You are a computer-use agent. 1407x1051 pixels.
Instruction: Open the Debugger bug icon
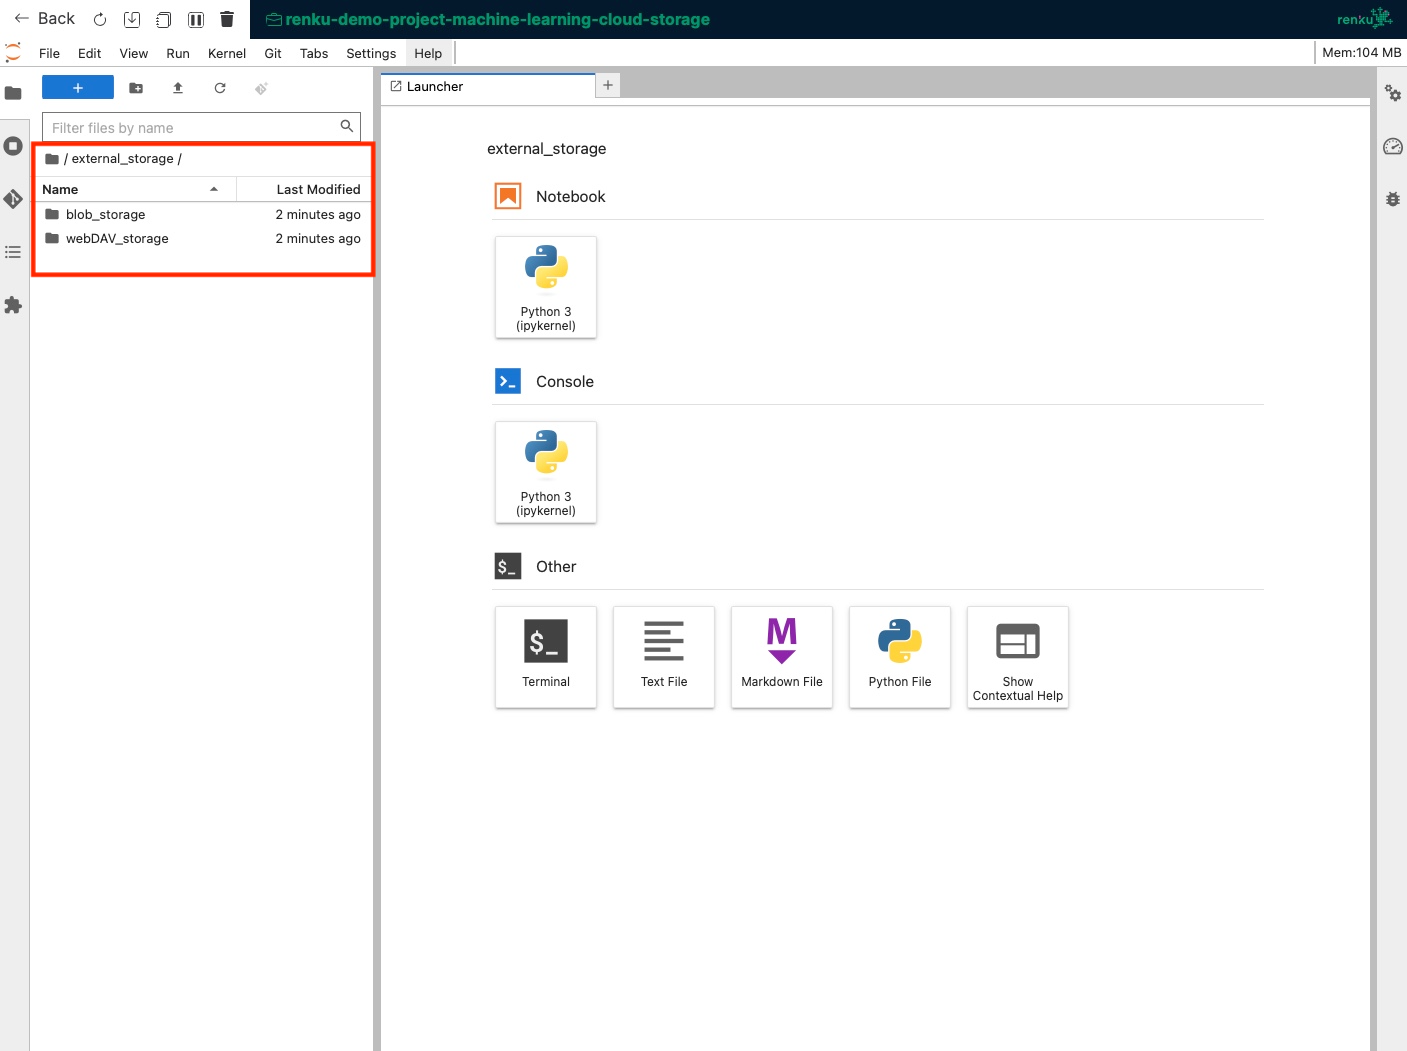pyautogui.click(x=1393, y=199)
